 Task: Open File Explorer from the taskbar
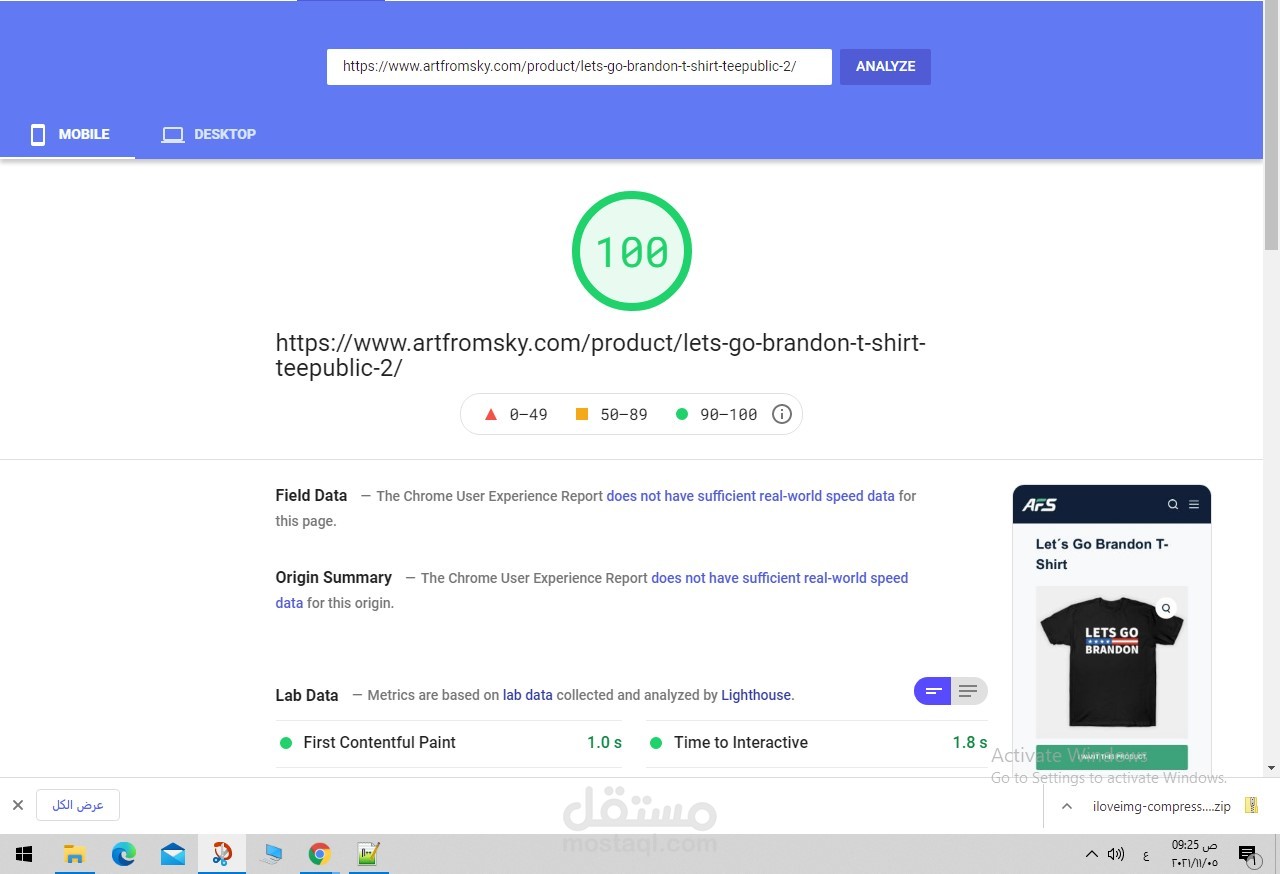(74, 854)
